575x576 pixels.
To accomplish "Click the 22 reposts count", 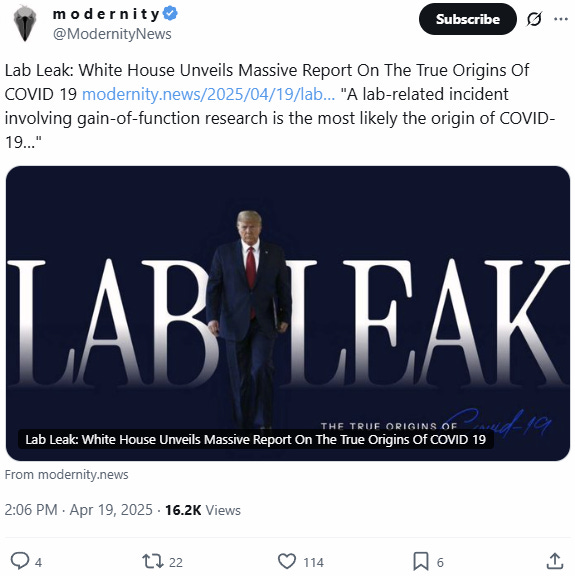I will (176, 562).
